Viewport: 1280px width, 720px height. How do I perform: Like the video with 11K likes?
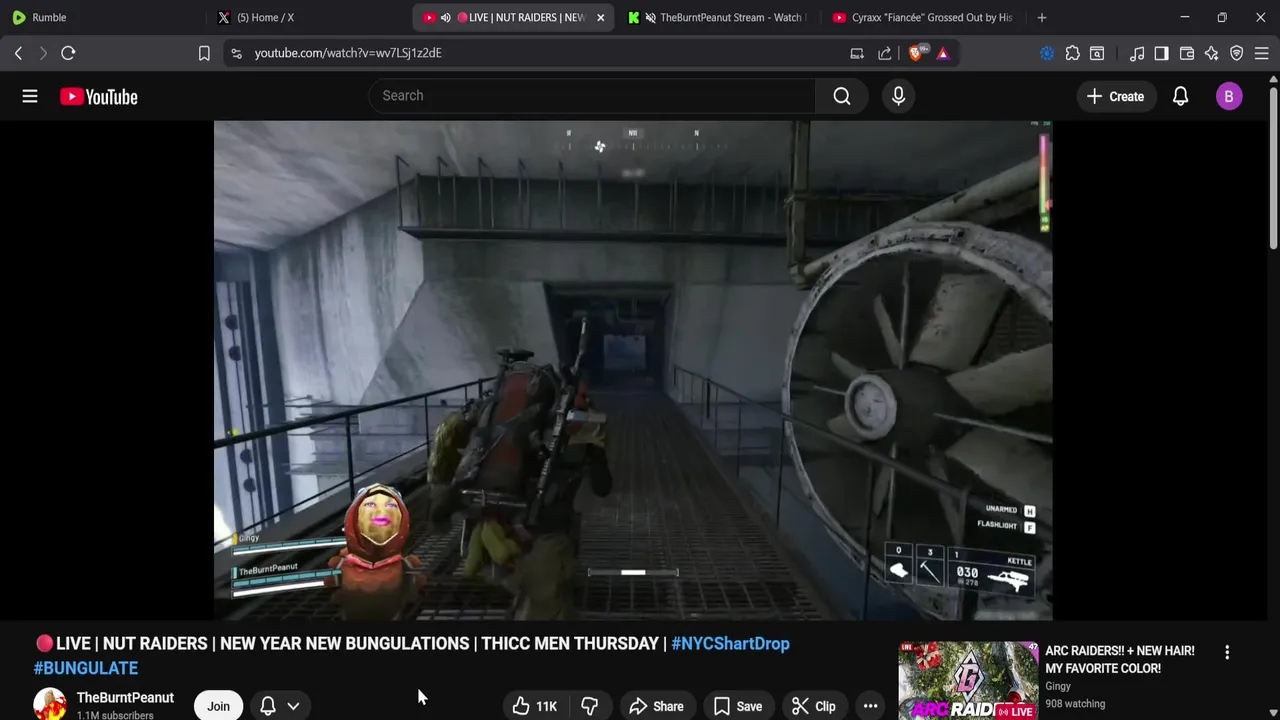pyautogui.click(x=535, y=706)
